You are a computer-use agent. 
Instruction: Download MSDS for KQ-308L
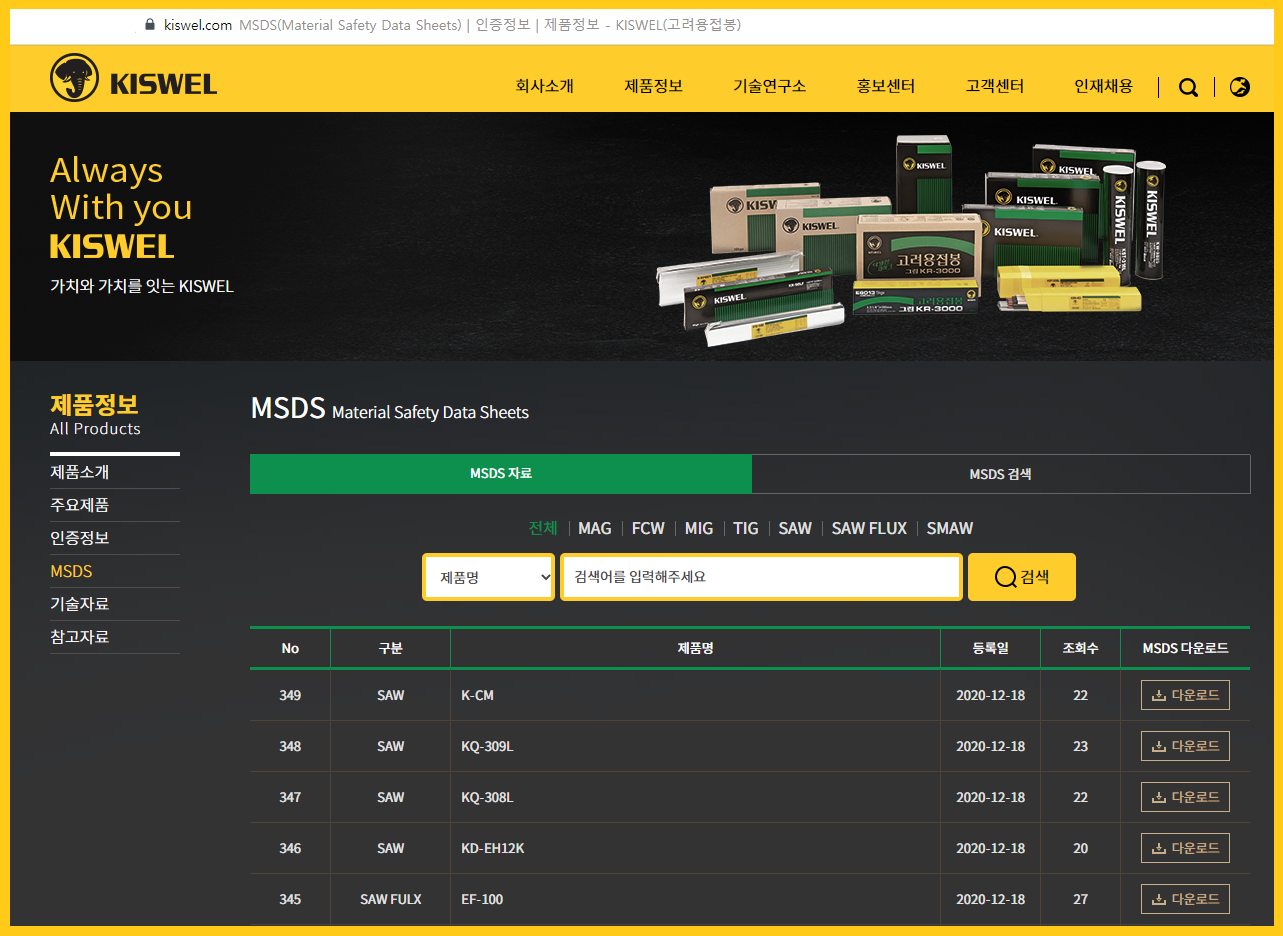pos(1185,797)
